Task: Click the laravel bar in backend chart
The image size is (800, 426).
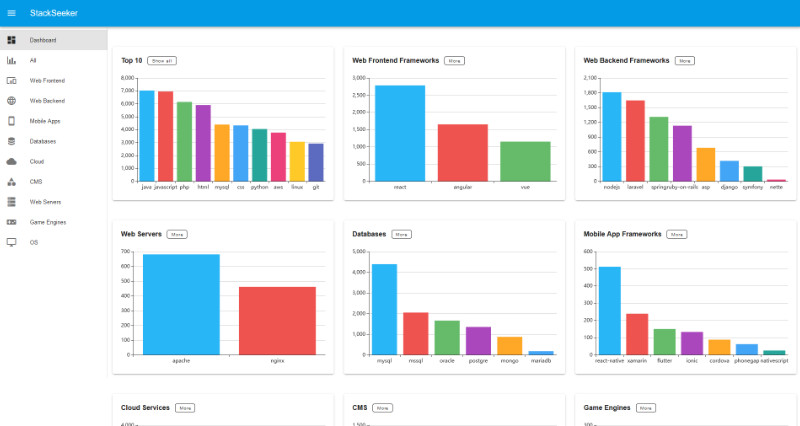Action: pos(635,141)
